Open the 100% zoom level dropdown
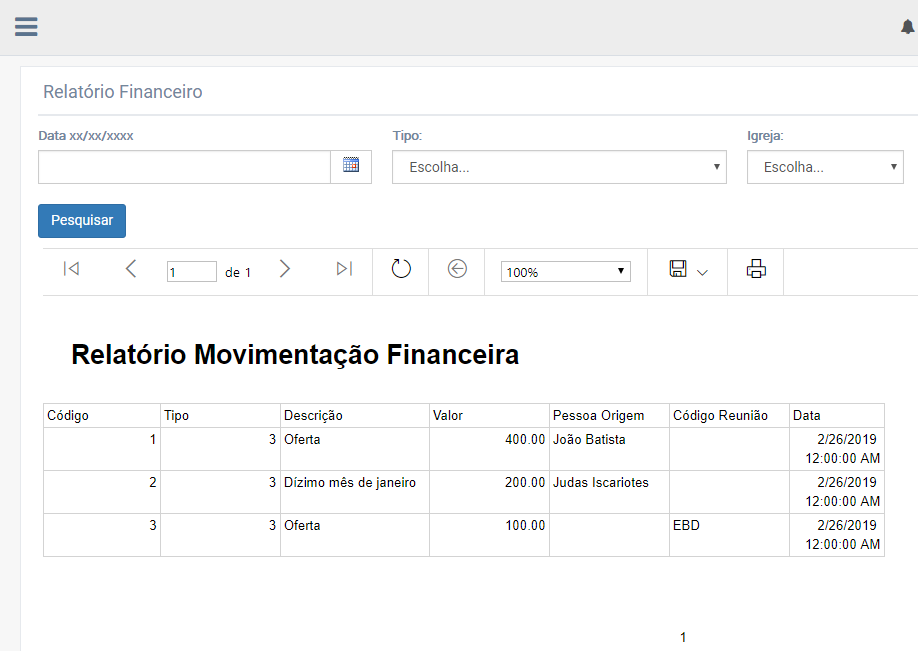Image resolution: width=918 pixels, height=651 pixels. (565, 272)
